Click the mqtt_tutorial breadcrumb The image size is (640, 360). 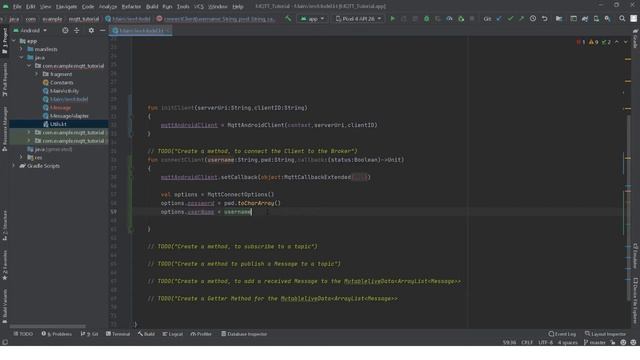pyautogui.click(x=84, y=19)
